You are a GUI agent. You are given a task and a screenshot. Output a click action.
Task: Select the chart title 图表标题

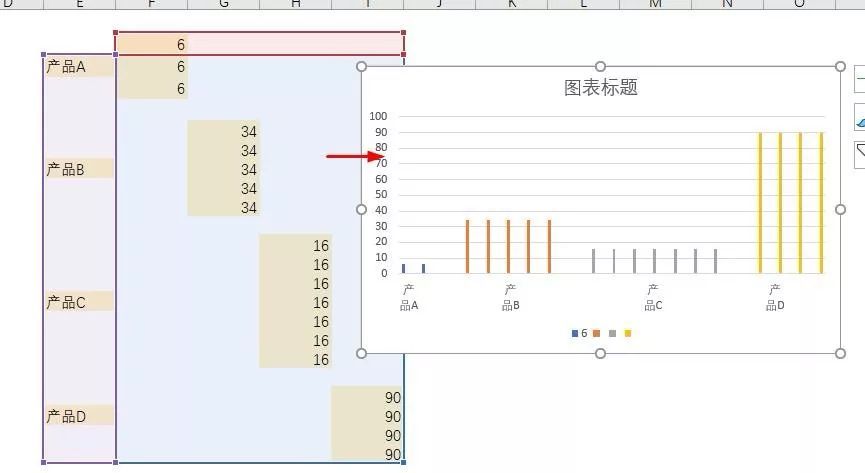tap(601, 87)
